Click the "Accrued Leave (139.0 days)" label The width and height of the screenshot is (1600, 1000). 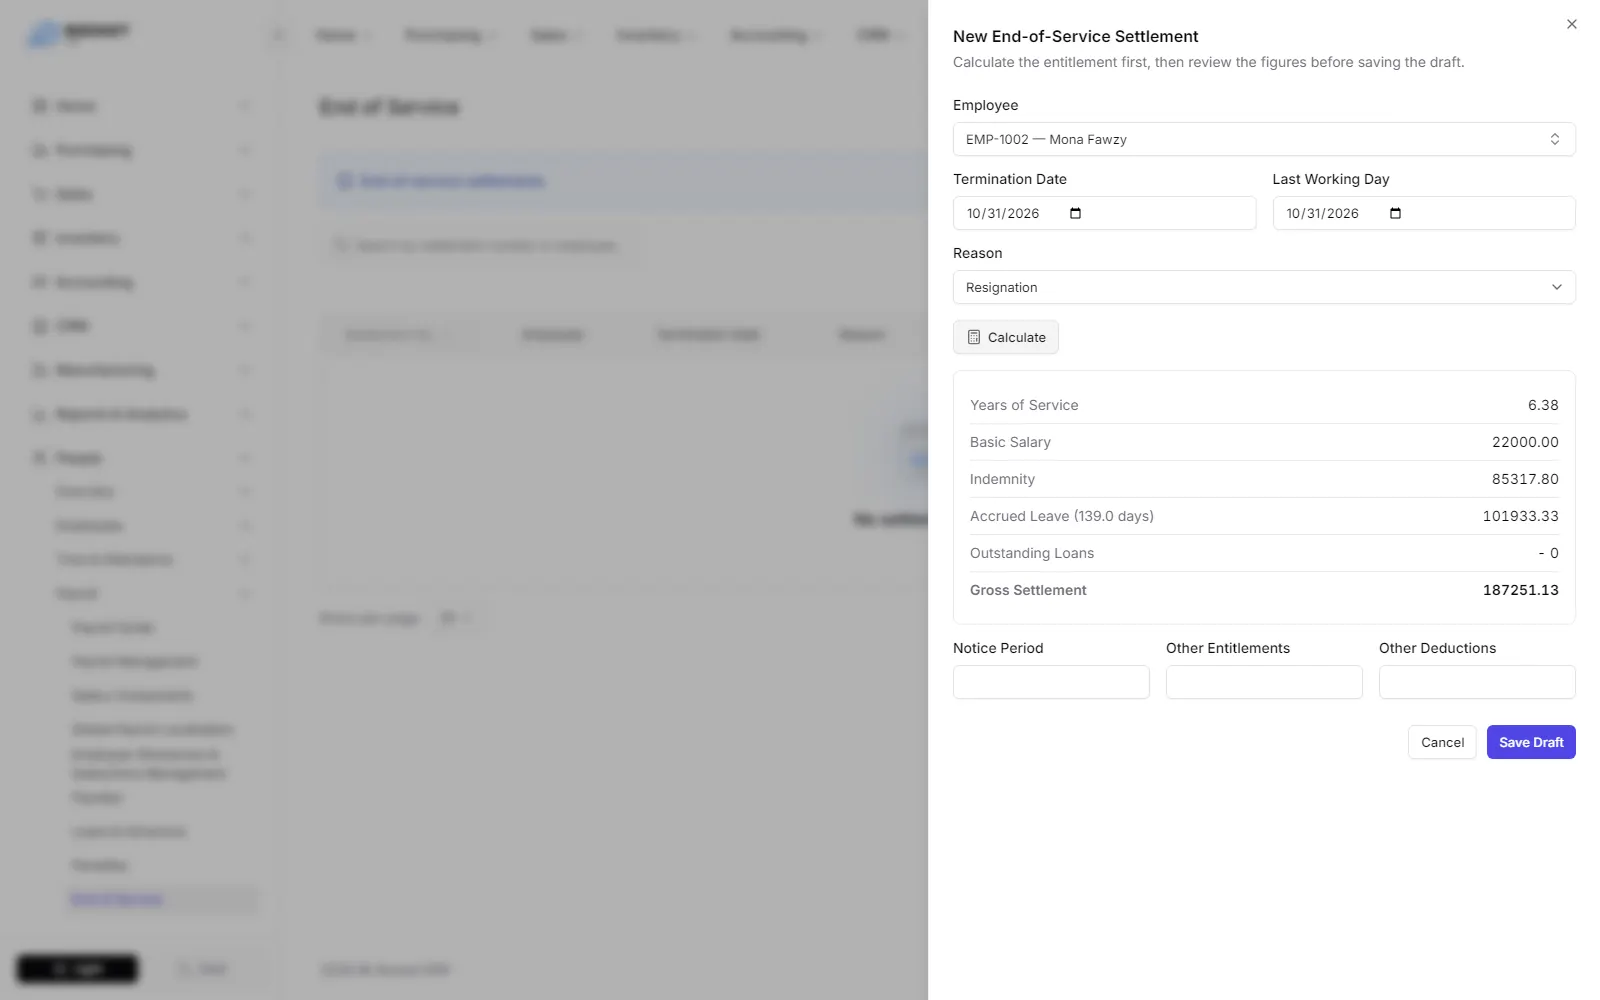pos(1062,516)
